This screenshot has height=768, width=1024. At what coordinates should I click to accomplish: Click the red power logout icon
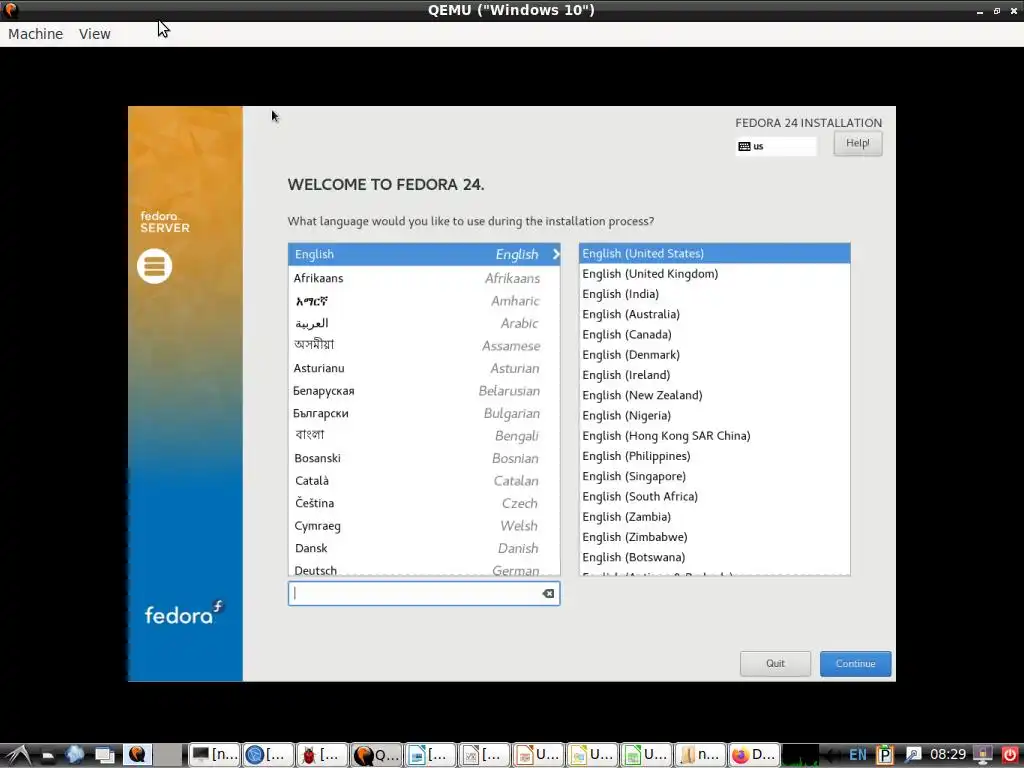(1010, 755)
